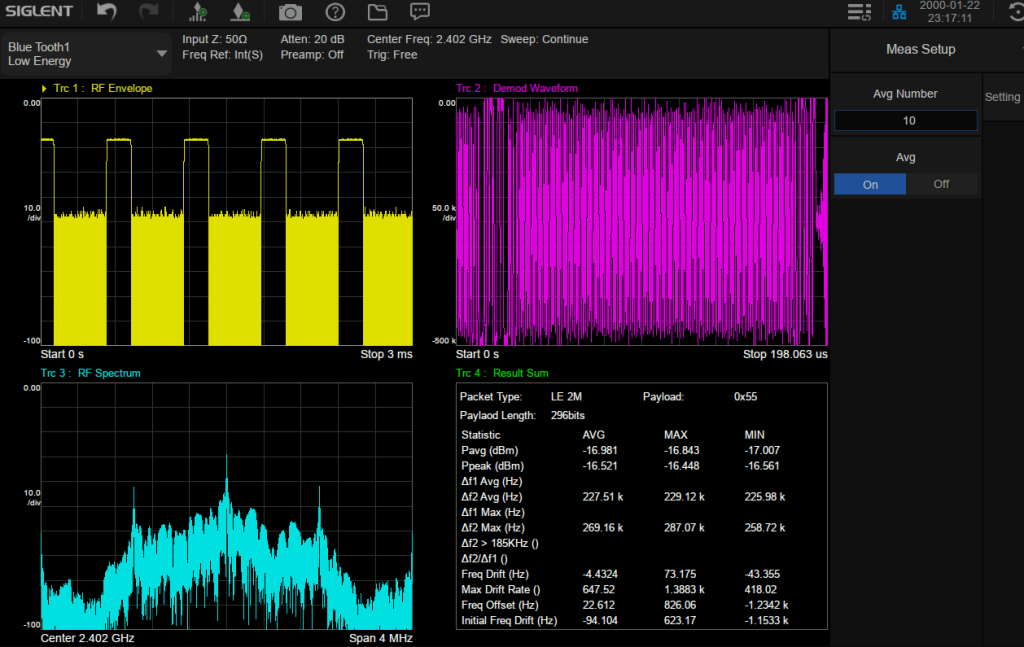Open the help question mark icon

pos(335,12)
